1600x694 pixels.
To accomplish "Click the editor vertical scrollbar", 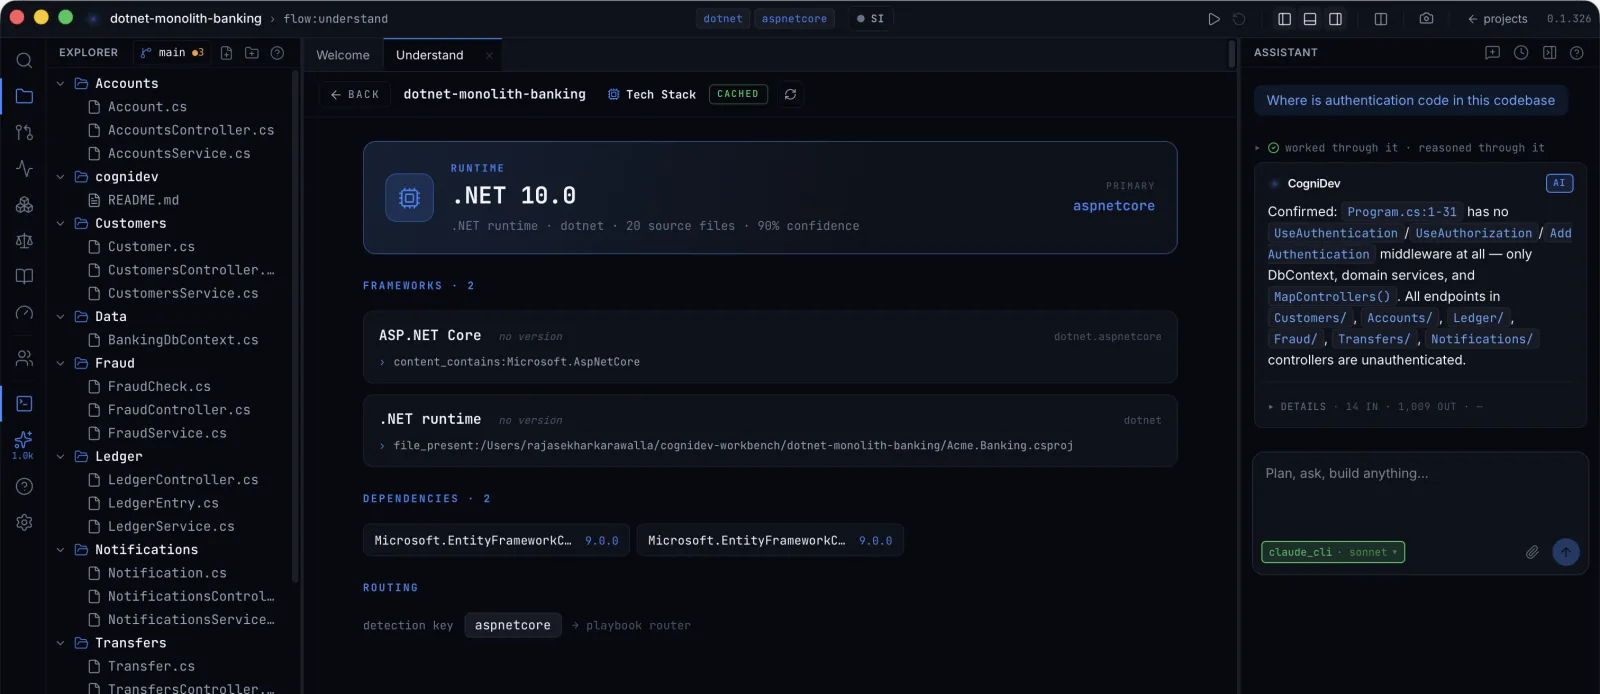I will click(1232, 54).
